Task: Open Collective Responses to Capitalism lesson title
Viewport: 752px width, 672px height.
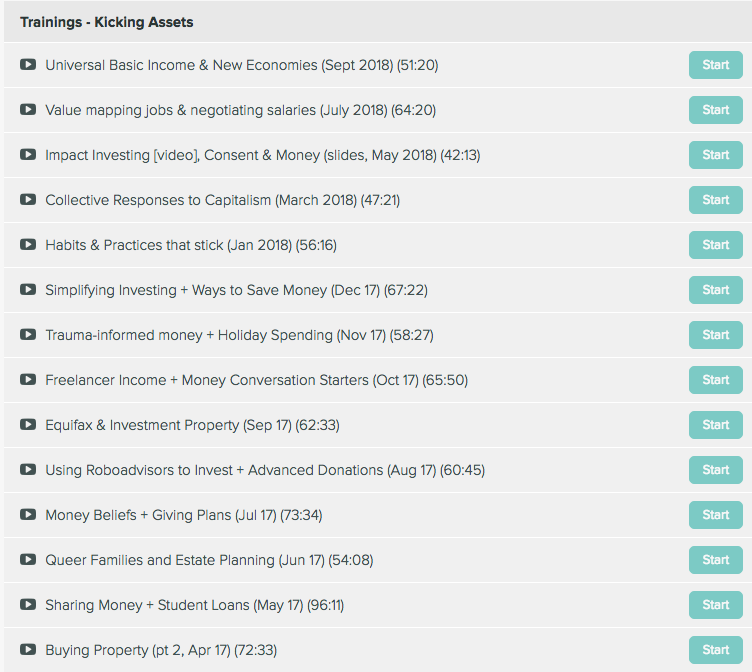Action: tap(223, 200)
